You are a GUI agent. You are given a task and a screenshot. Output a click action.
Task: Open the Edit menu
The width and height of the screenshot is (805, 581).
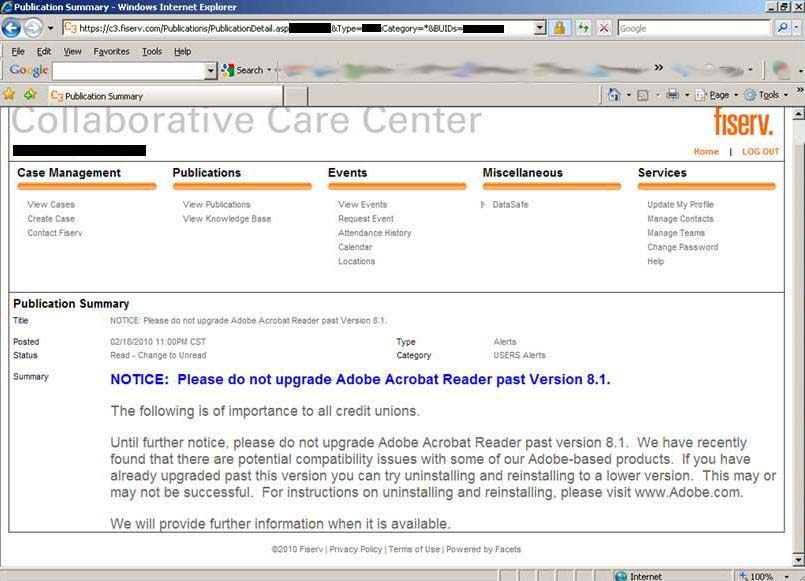[x=44, y=51]
